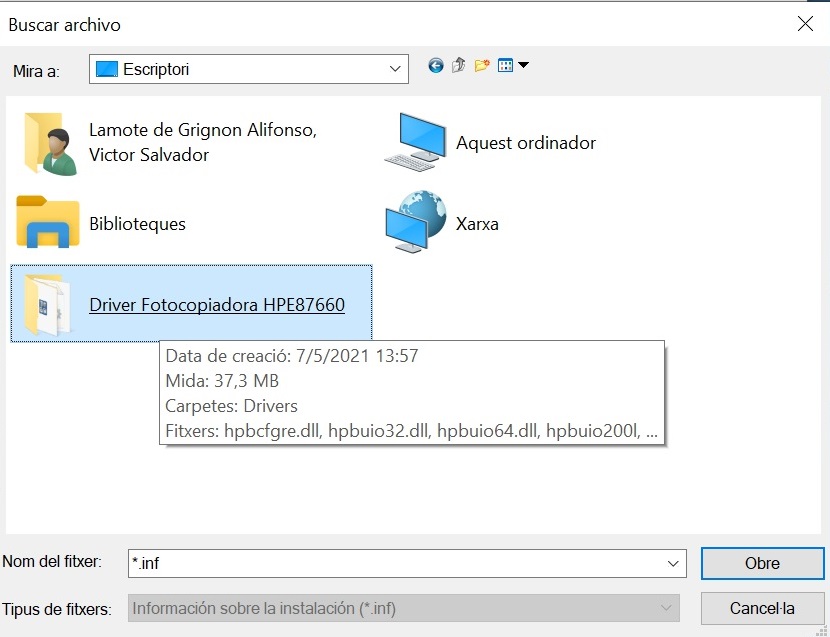Viewport: 830px width, 637px height.
Task: Click the Xarxa label text
Action: (x=477, y=224)
